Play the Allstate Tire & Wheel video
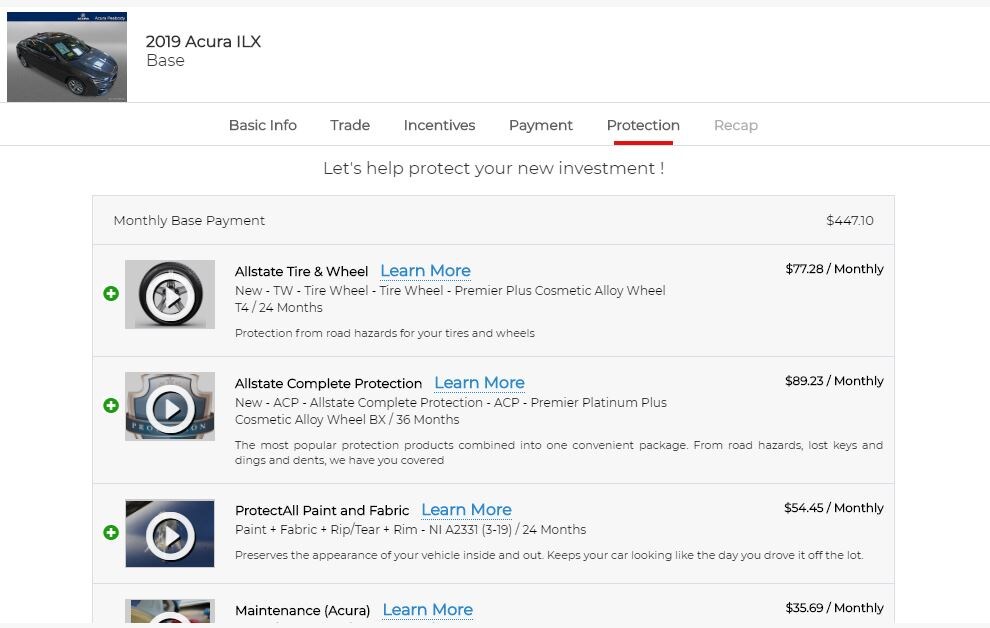990x628 pixels. pos(170,295)
